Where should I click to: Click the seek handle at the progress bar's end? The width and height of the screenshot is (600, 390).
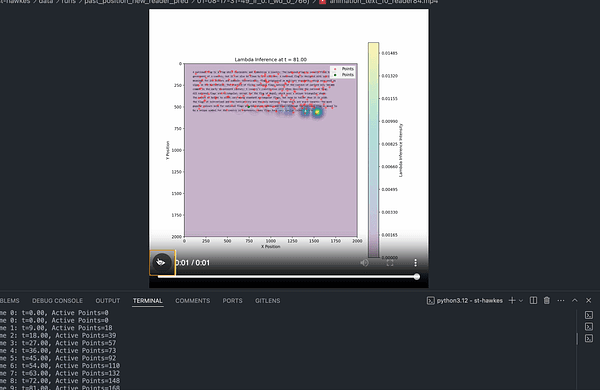pos(417,276)
